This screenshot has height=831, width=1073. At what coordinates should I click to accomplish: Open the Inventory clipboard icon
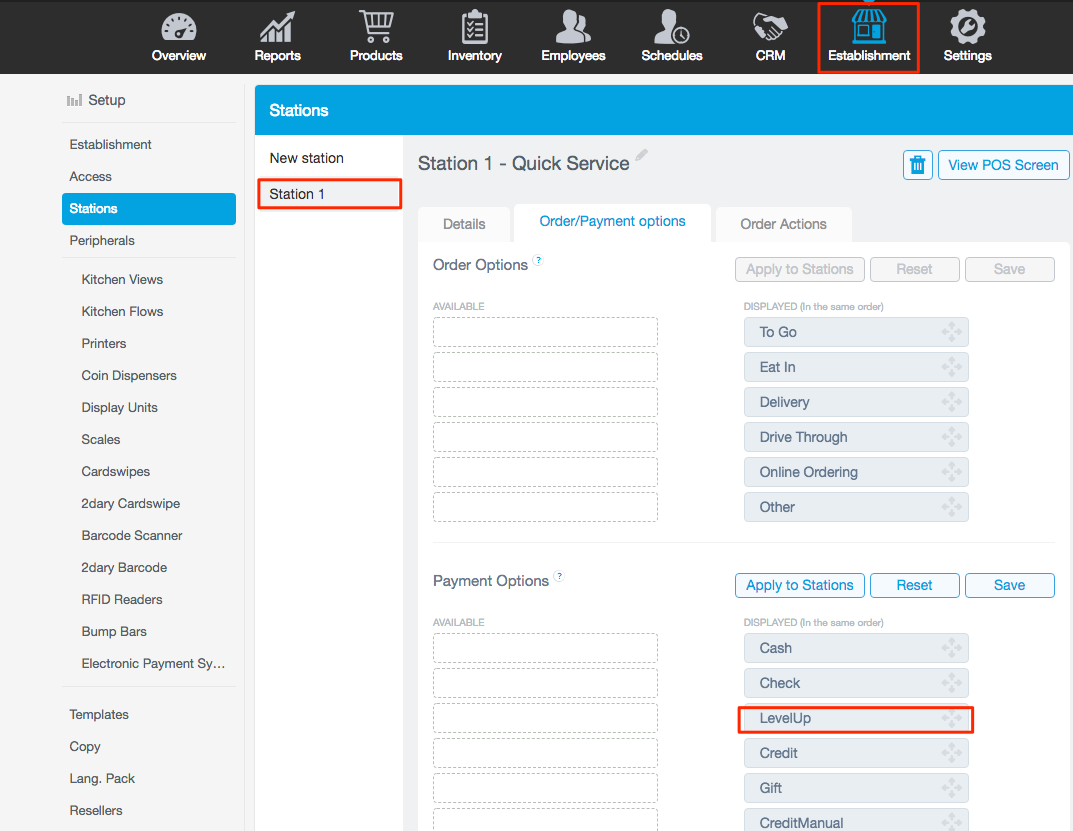pos(474,27)
